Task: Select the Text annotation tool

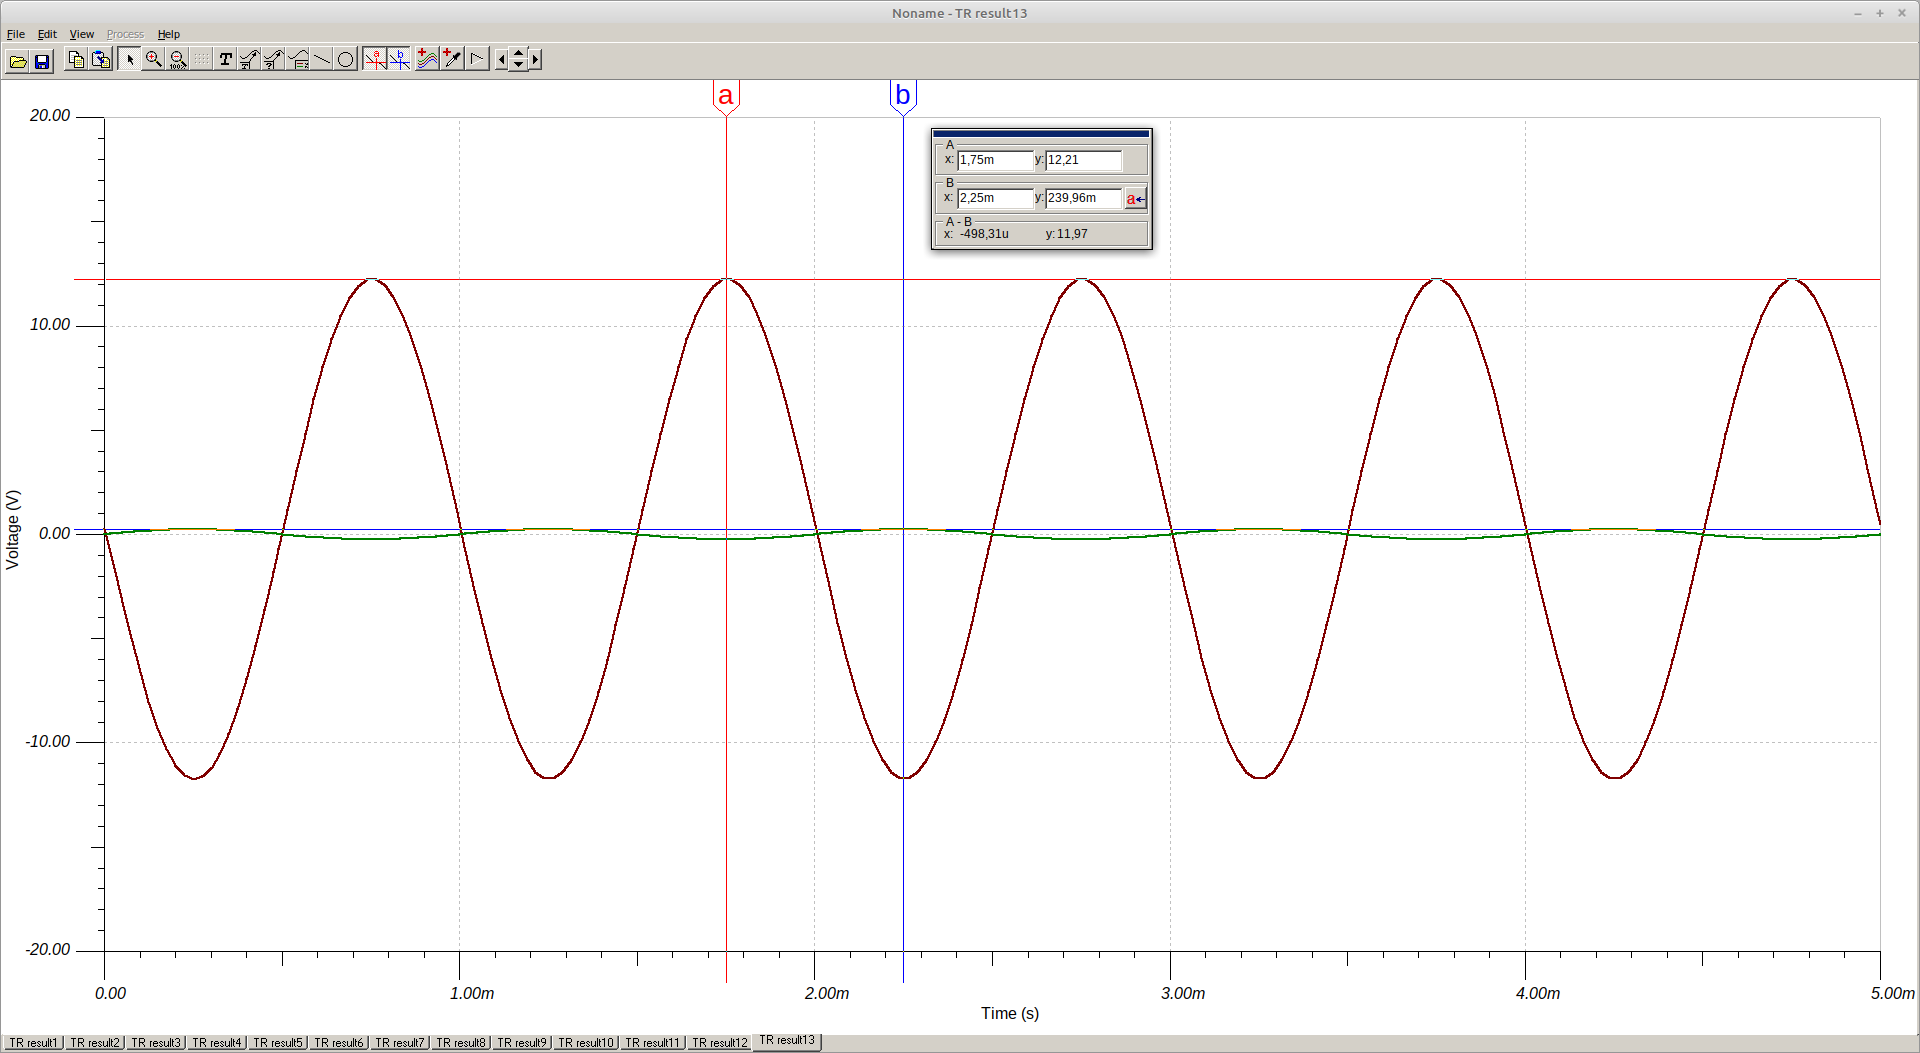Action: click(225, 60)
